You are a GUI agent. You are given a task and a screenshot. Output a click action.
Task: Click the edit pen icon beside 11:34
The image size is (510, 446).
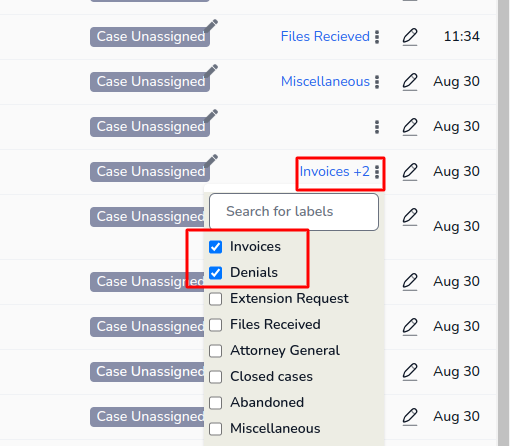410,37
